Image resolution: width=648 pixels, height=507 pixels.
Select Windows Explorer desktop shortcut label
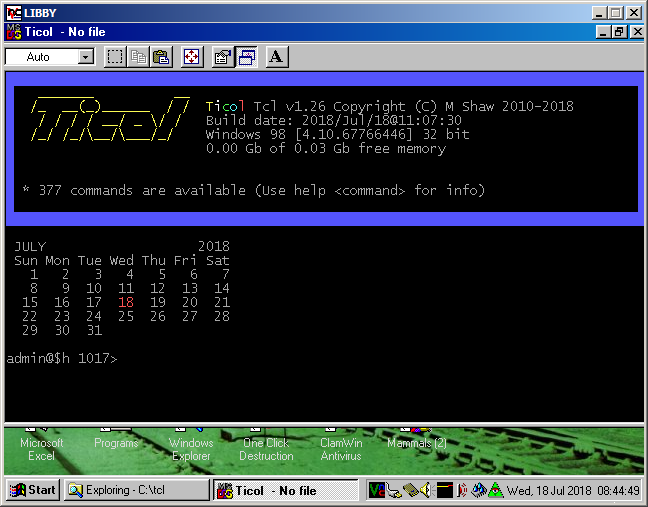pyautogui.click(x=191, y=449)
